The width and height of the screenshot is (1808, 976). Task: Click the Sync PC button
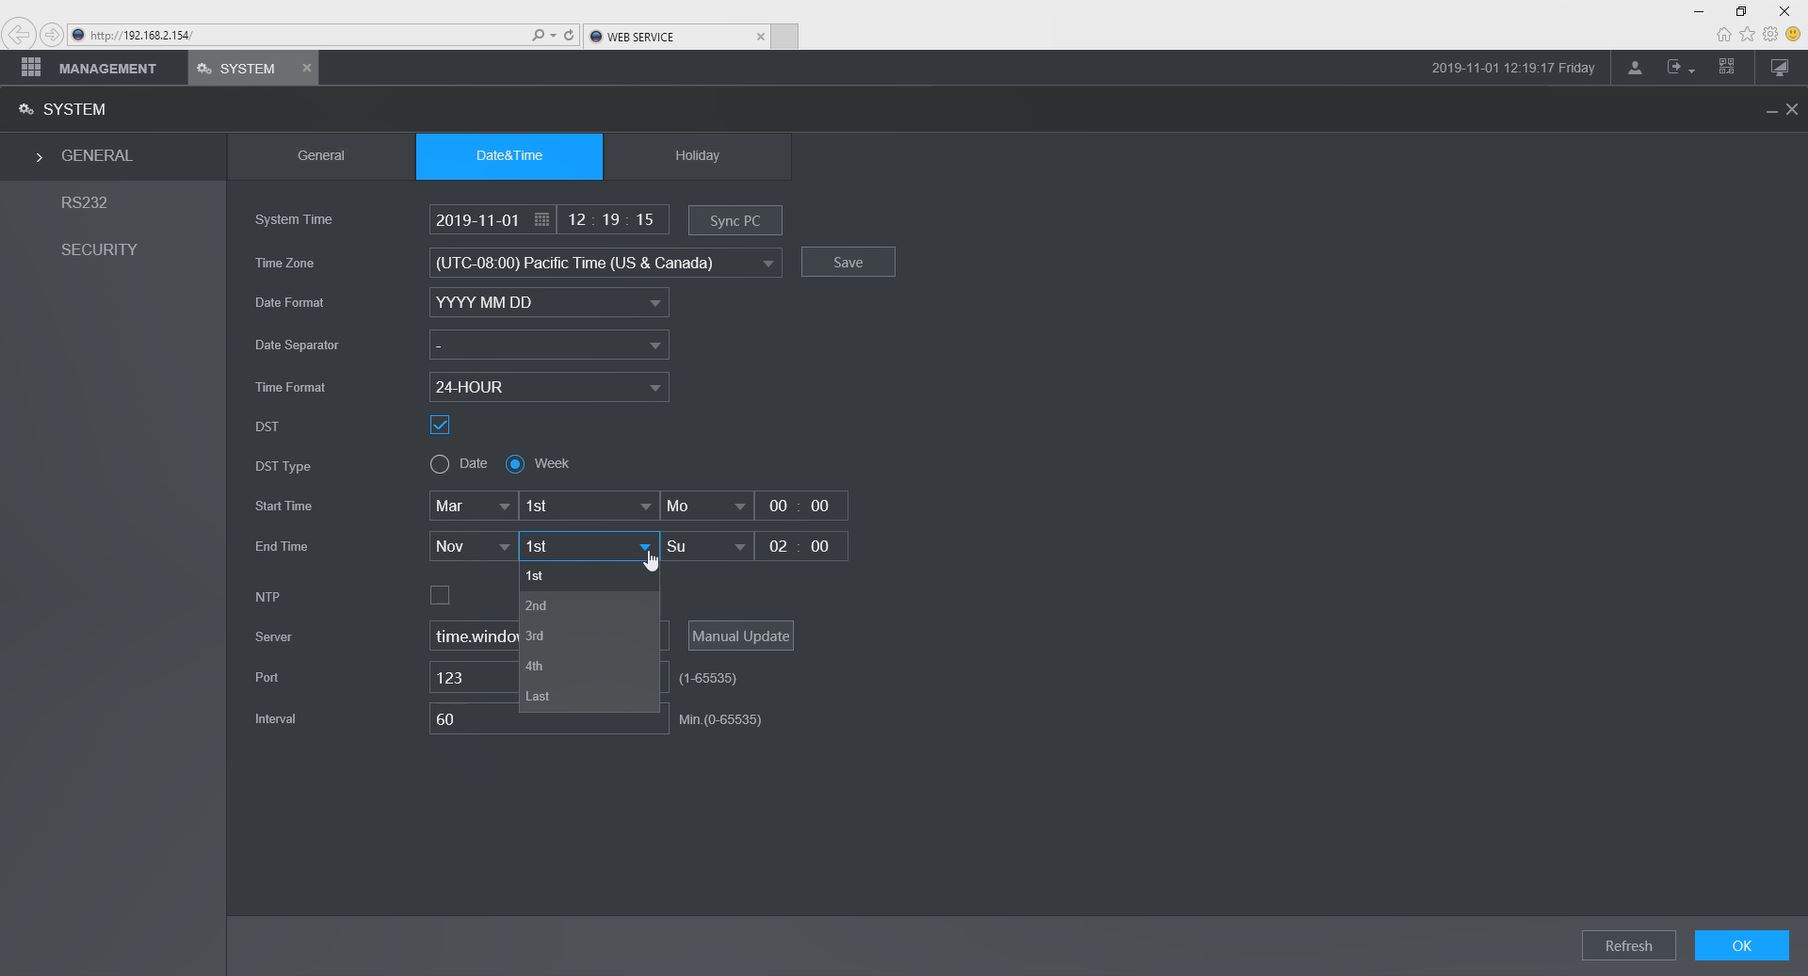[x=735, y=220]
